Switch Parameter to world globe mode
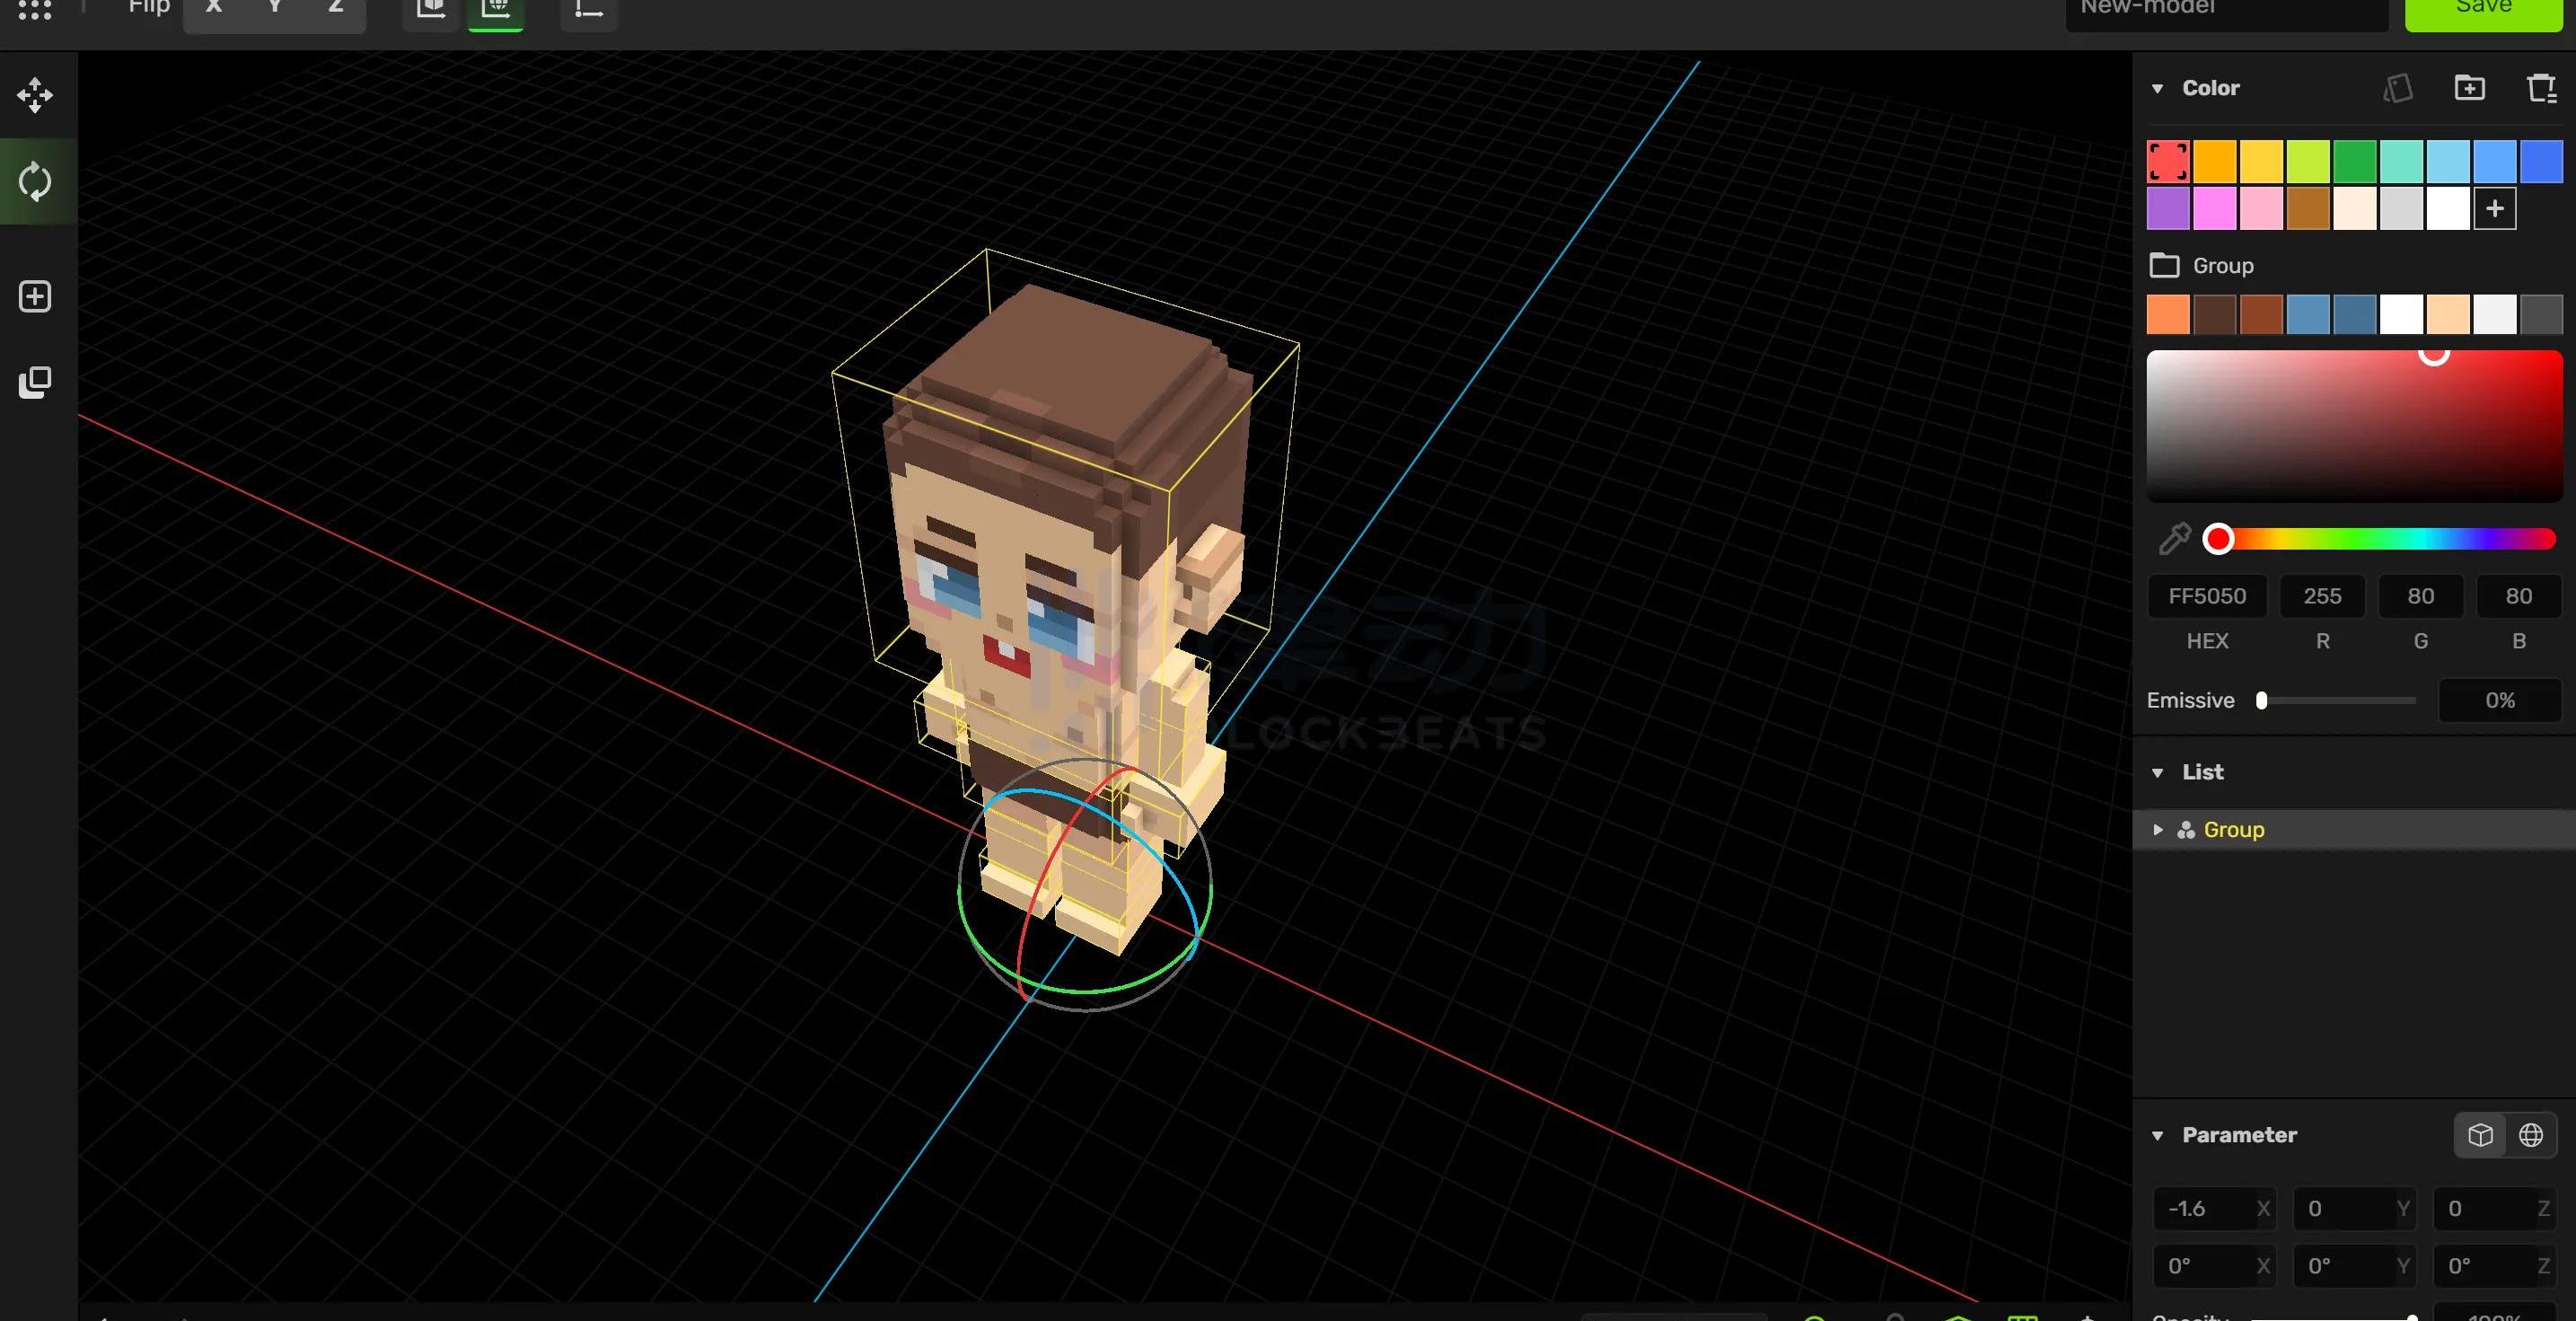Image resolution: width=2576 pixels, height=1321 pixels. click(2531, 1135)
